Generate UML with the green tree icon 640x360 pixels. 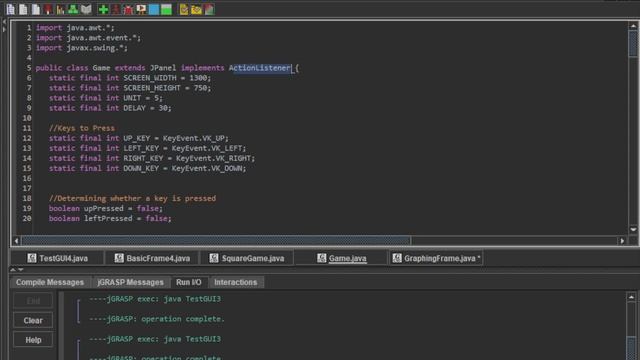click(x=73, y=9)
